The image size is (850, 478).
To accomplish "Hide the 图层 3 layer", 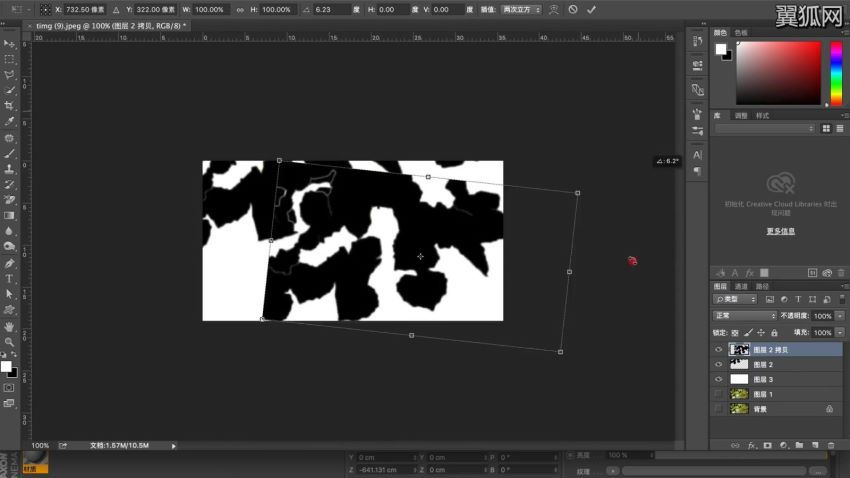I will click(718, 380).
